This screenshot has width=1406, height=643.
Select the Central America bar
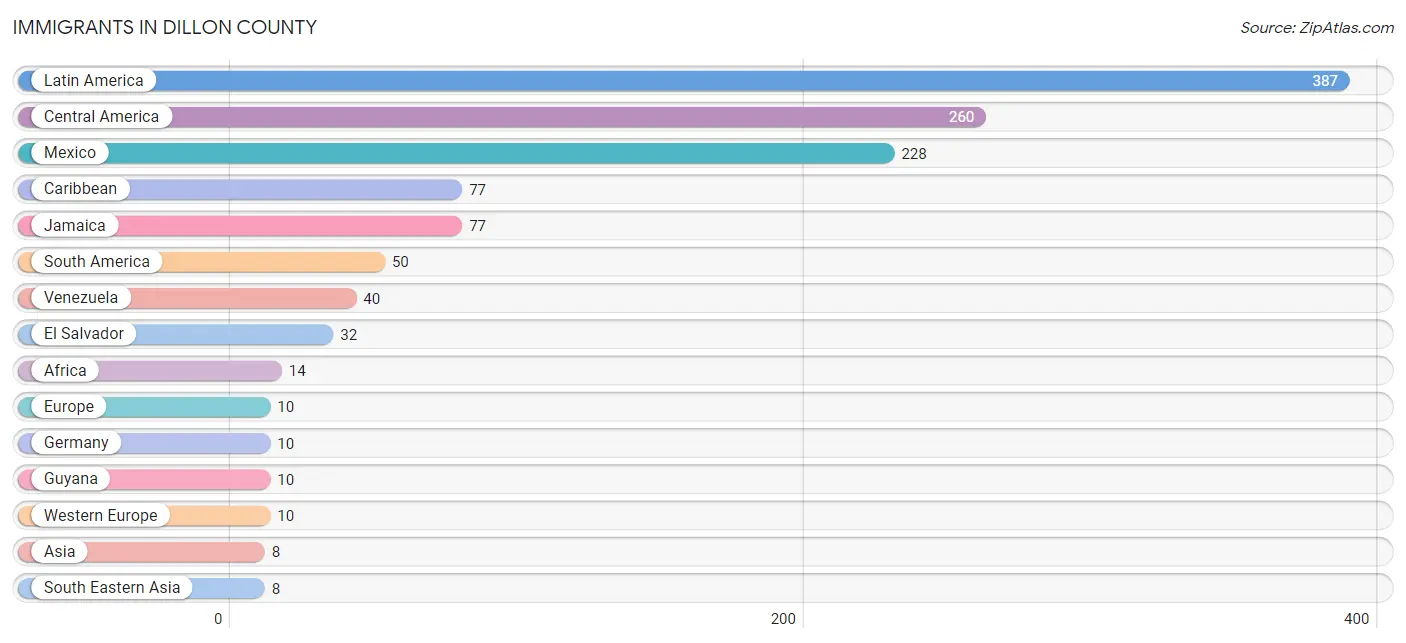502,117
